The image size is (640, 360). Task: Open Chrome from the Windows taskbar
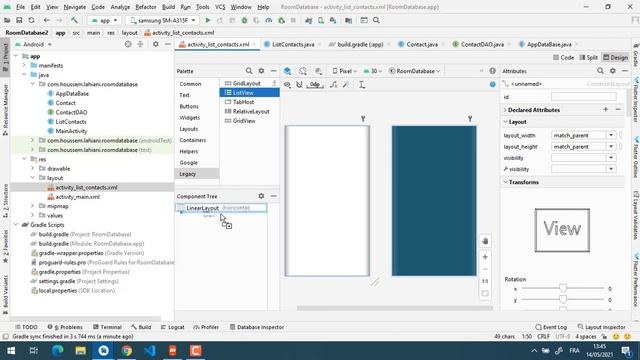pos(127,351)
